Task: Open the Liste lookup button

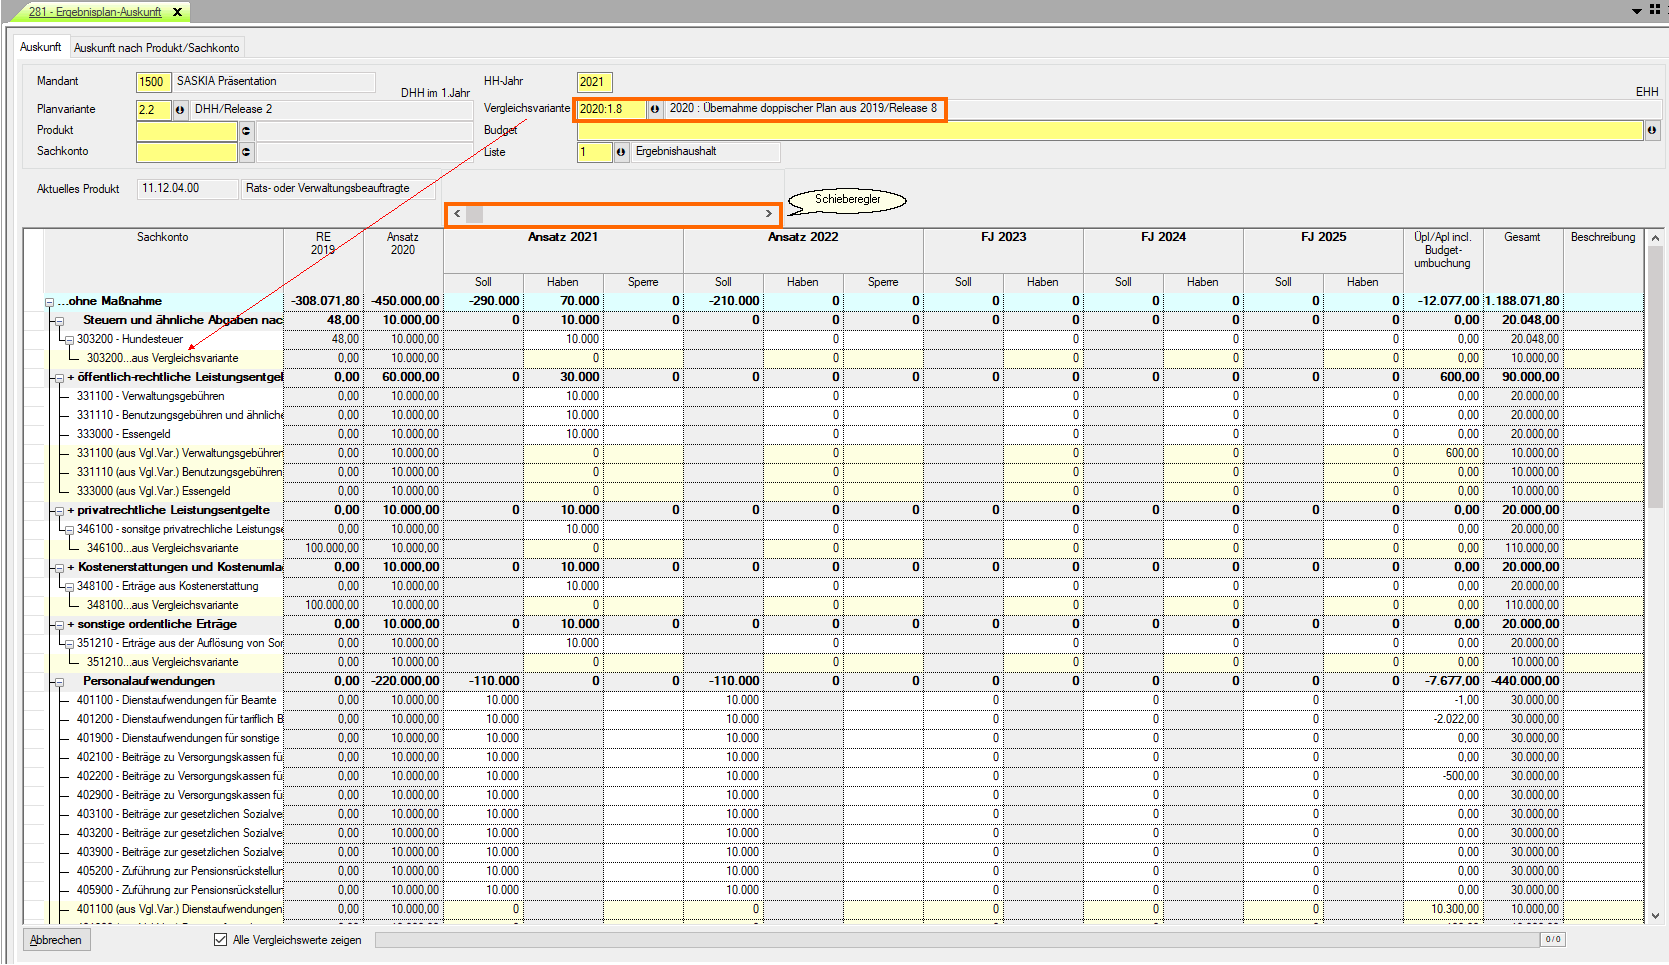Action: coord(621,152)
